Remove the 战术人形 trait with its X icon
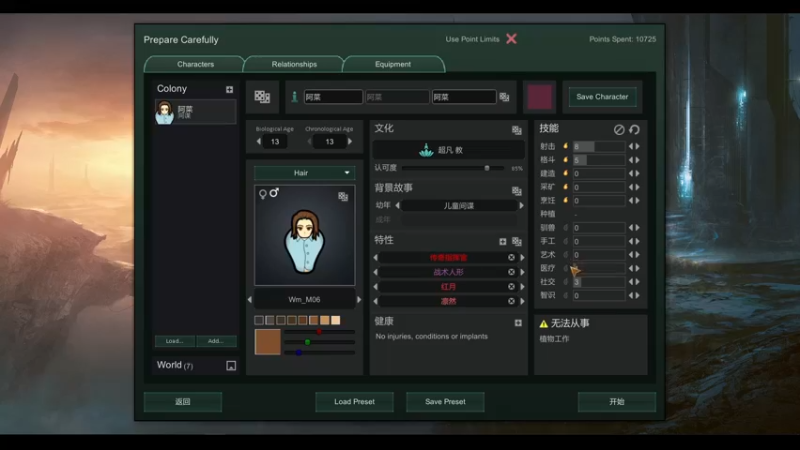This screenshot has width=800, height=450. 511,272
